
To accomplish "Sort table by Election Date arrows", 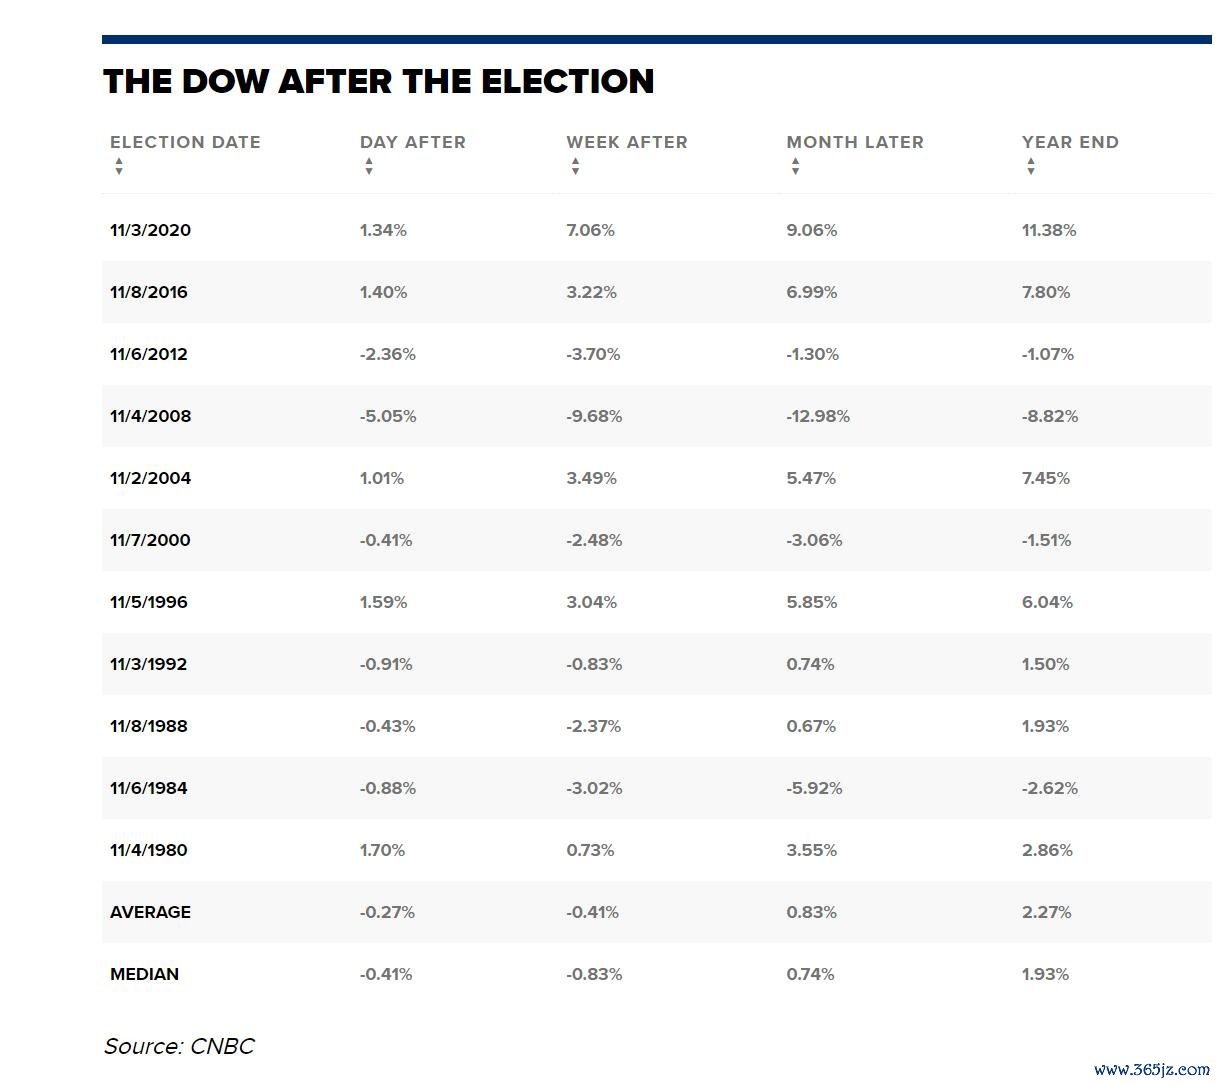I will coord(119,166).
